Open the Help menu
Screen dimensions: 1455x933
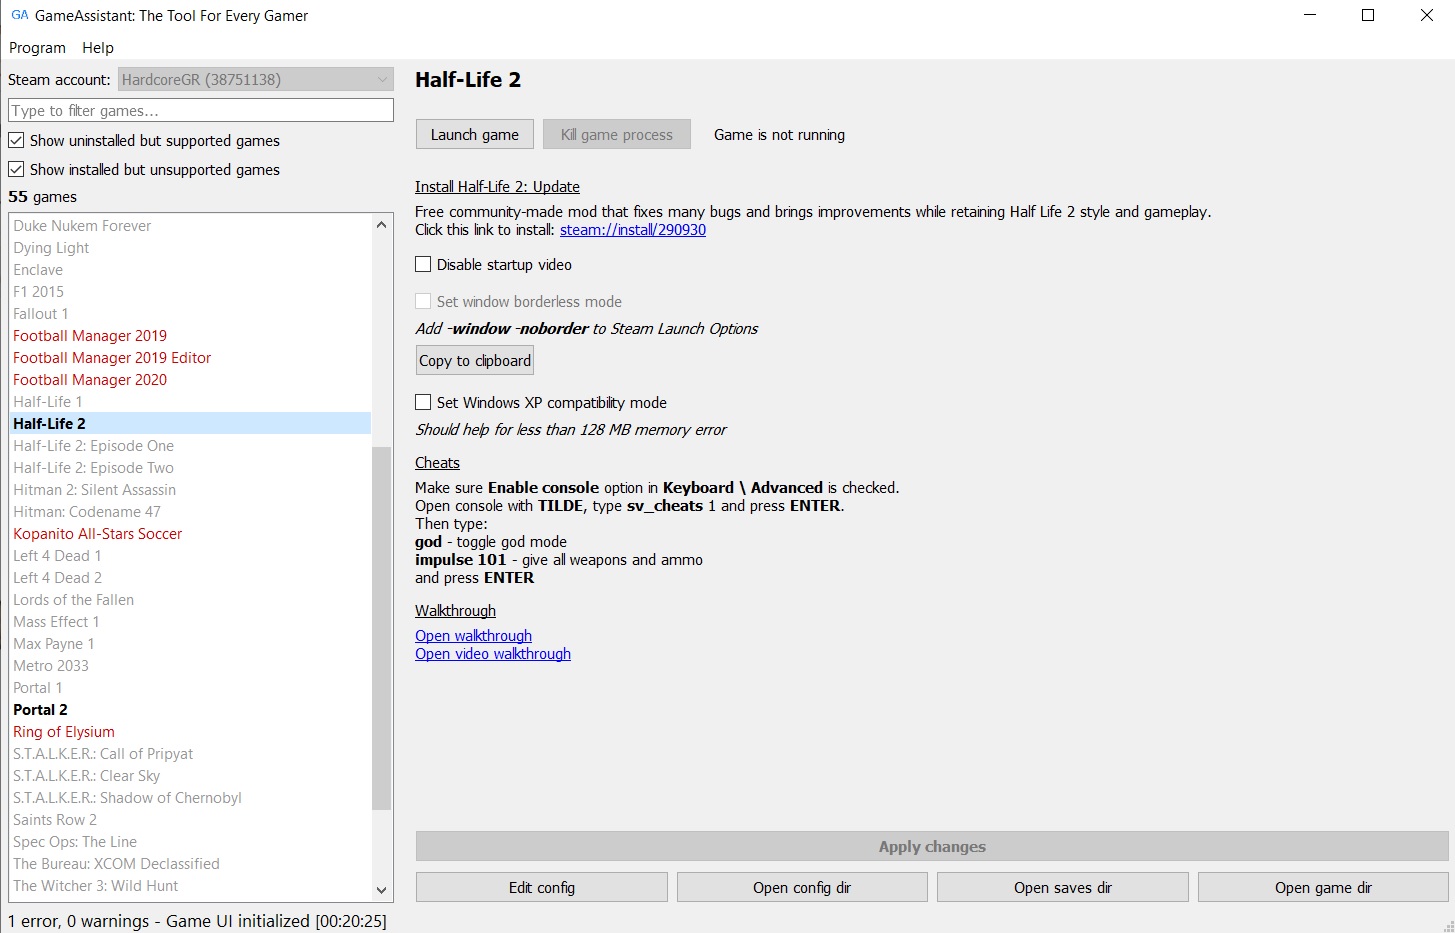98,48
